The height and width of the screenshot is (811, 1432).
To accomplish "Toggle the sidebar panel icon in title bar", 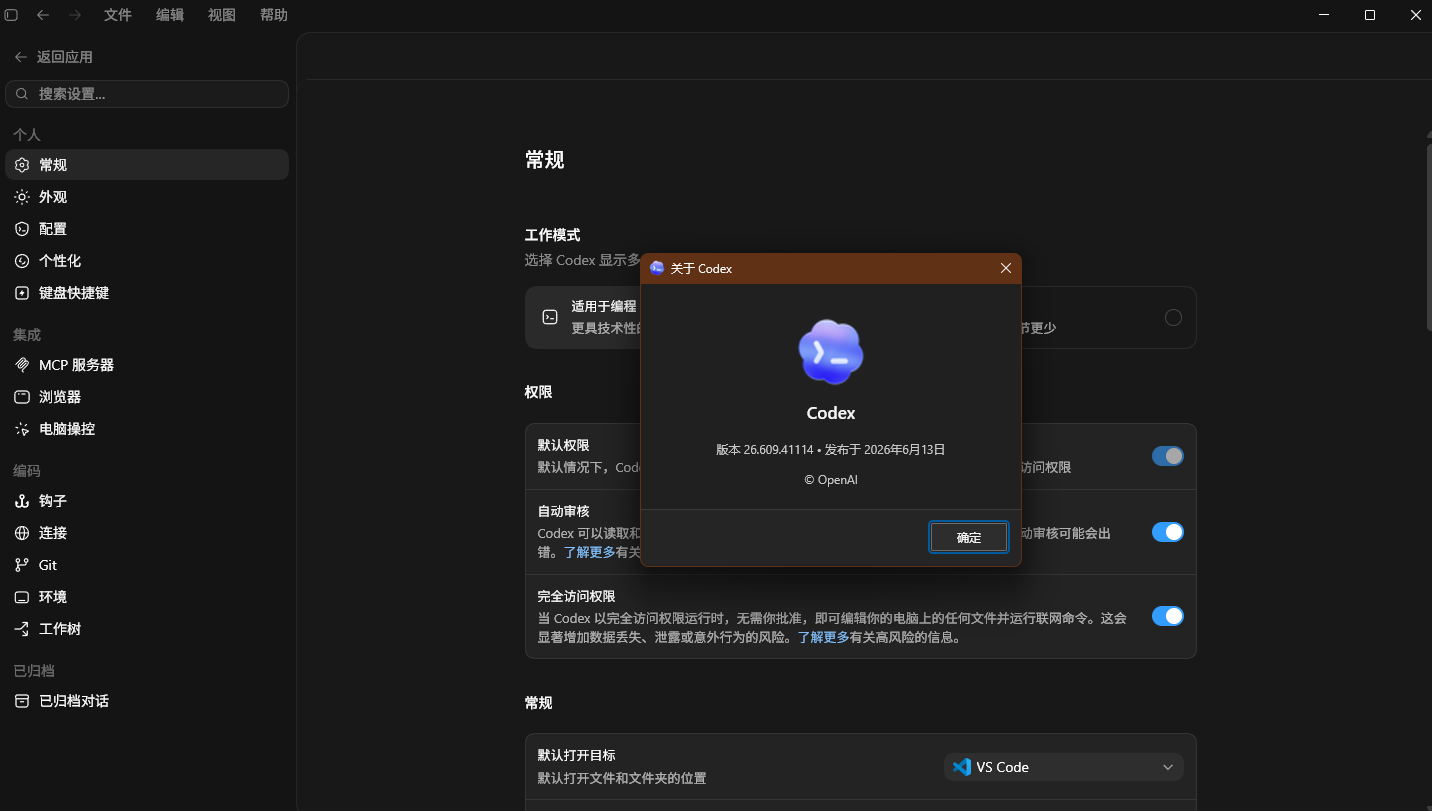I will click(12, 15).
